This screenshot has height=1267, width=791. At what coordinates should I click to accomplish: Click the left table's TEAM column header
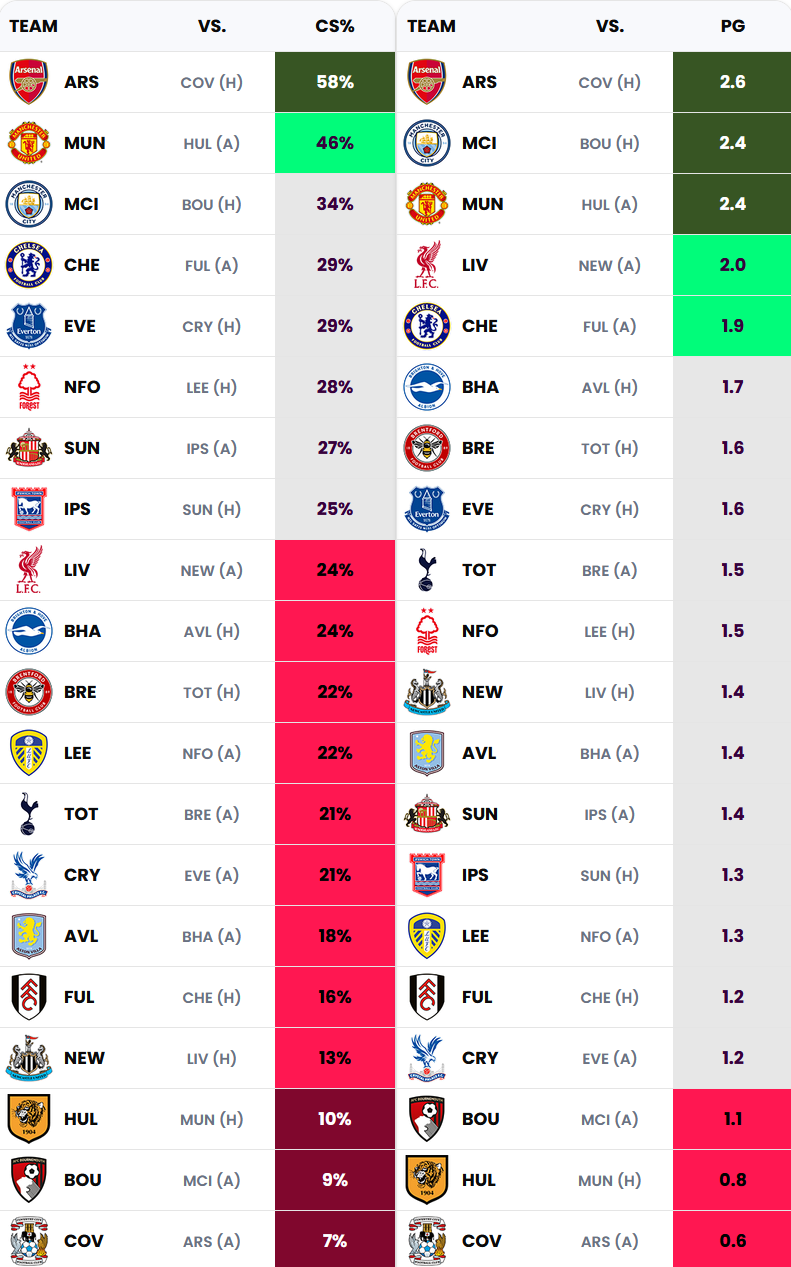coord(34,26)
